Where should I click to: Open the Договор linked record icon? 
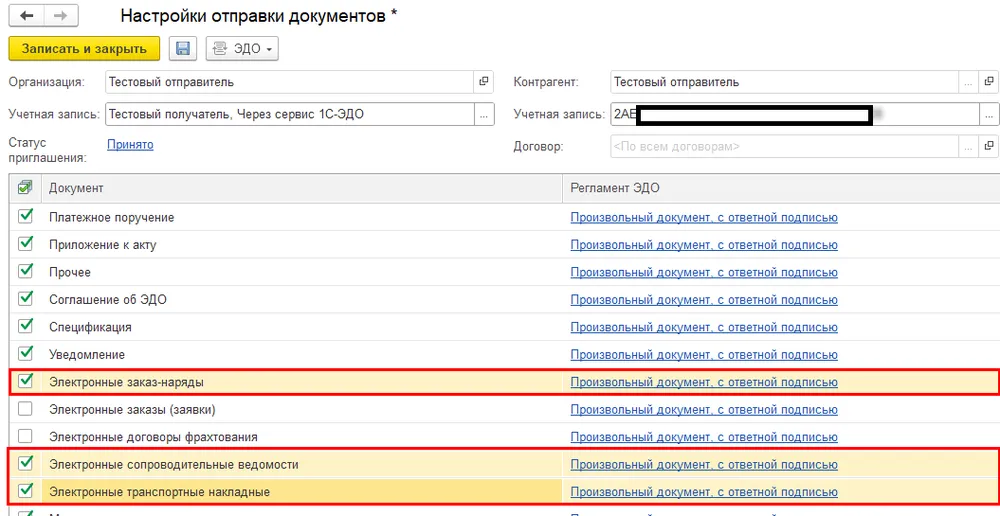tap(989, 146)
